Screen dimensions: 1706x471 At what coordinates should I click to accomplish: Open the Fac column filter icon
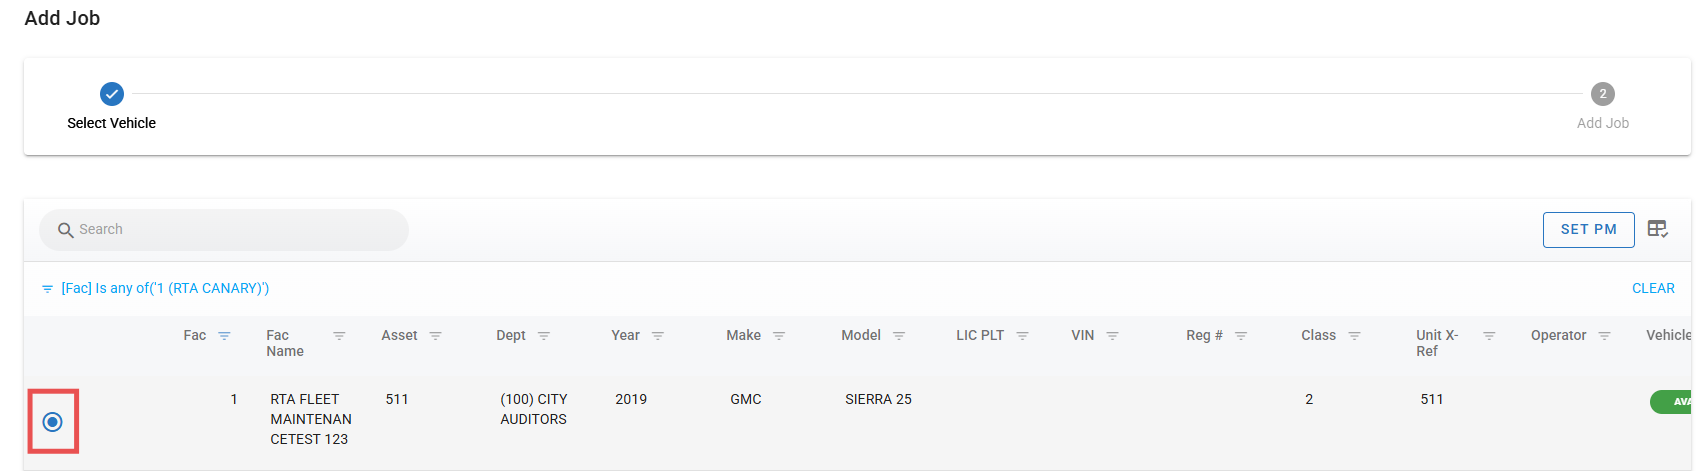click(224, 336)
